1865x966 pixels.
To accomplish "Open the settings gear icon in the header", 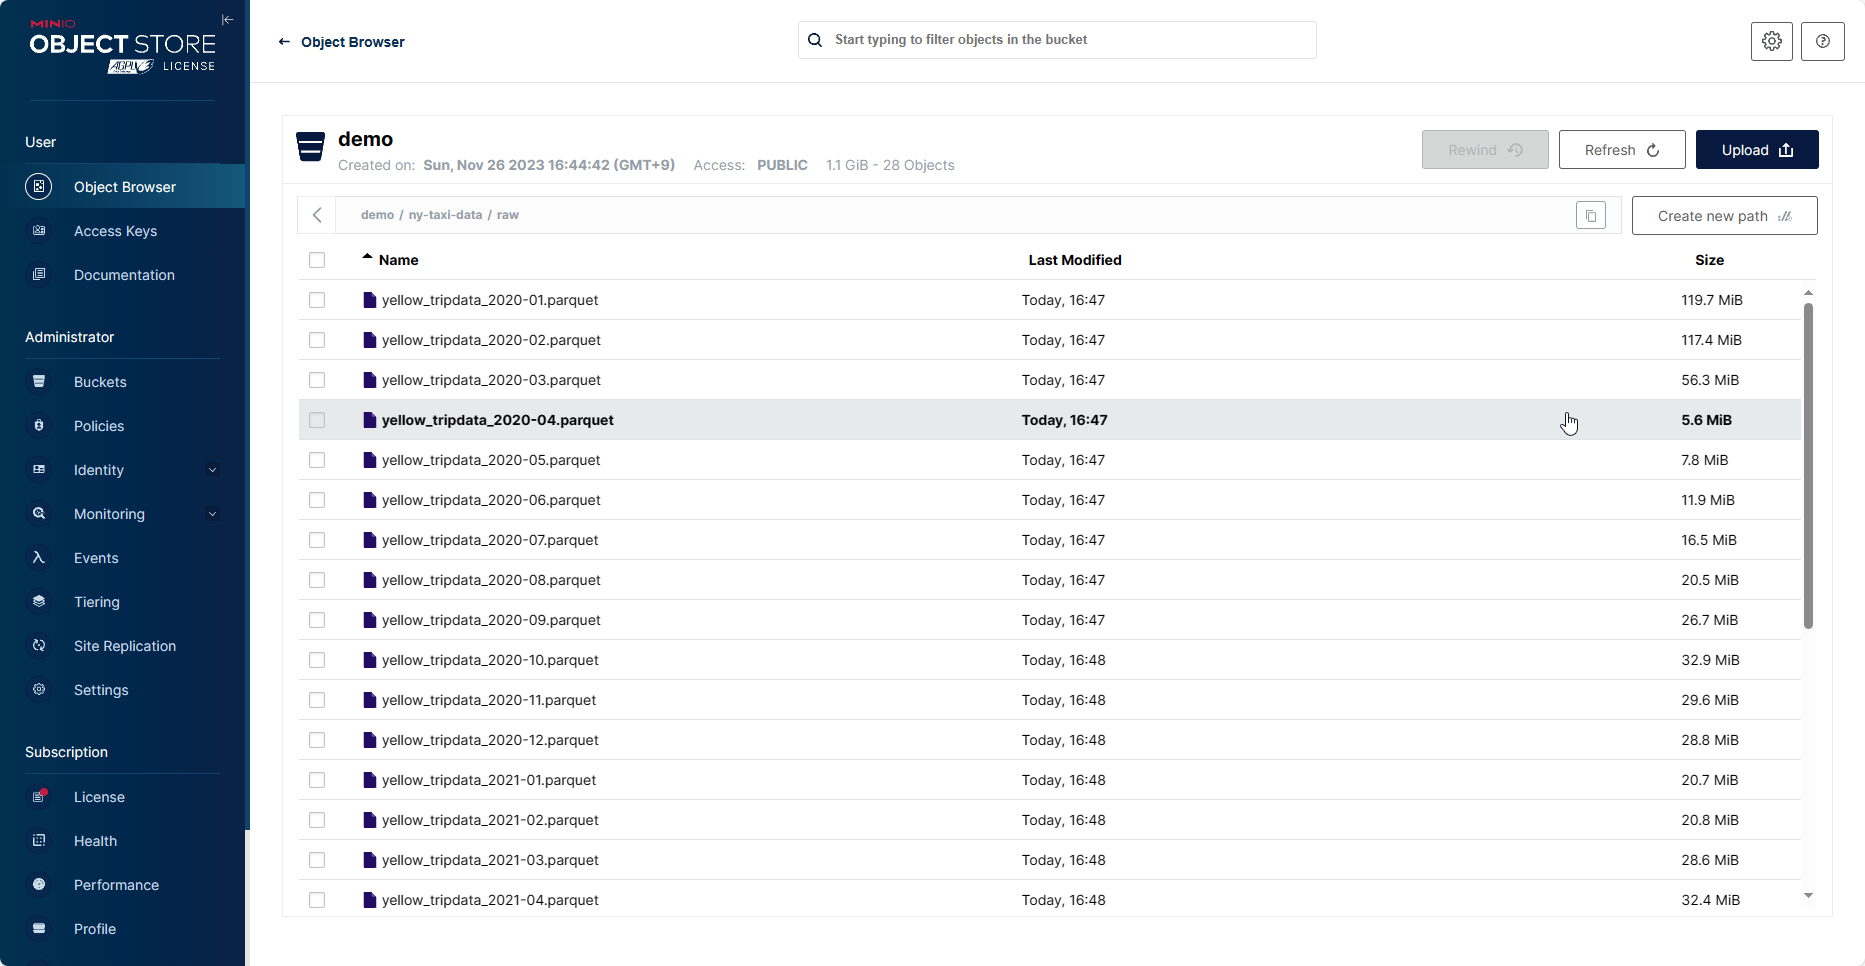I will coord(1771,41).
